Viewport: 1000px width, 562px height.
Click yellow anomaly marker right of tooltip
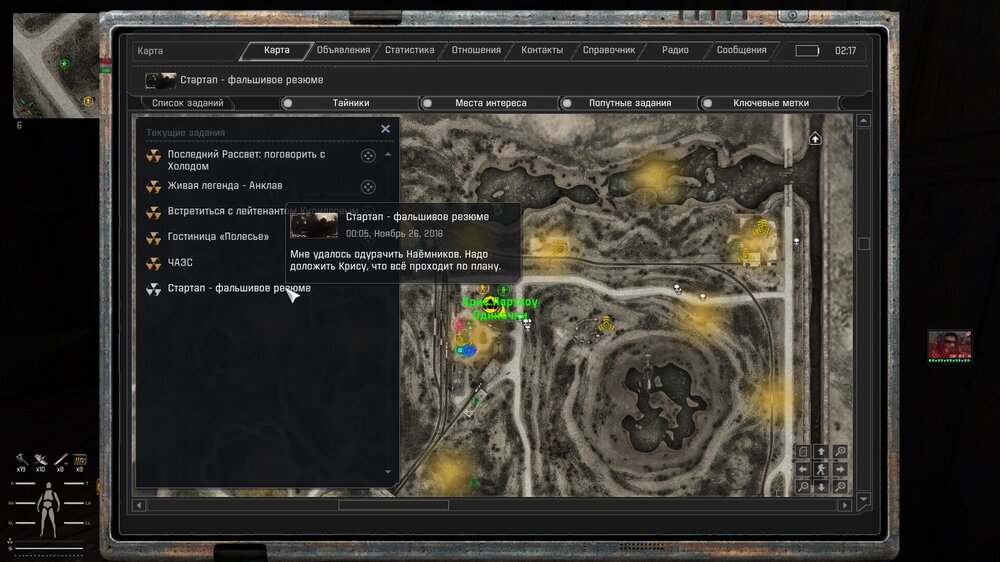[560, 248]
